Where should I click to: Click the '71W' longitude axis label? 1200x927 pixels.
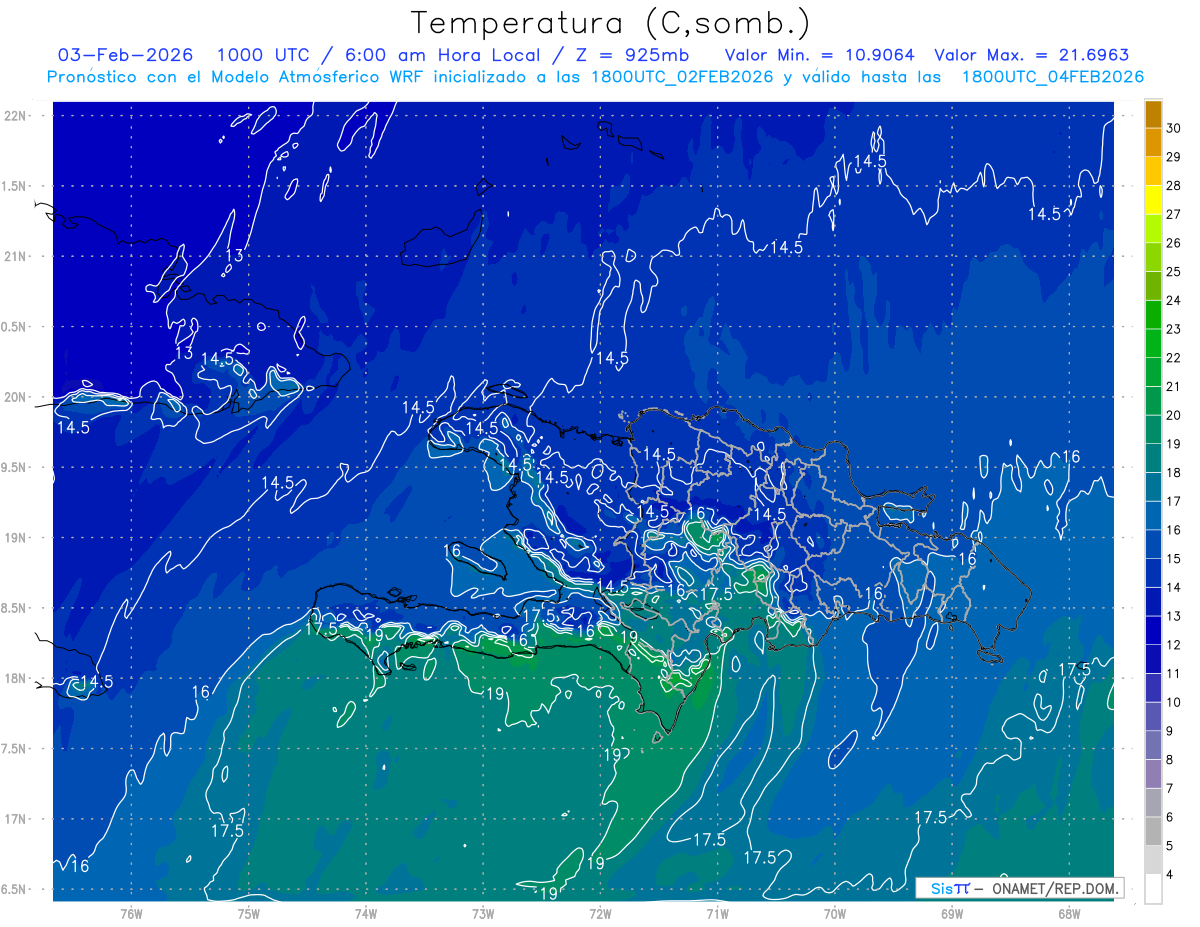click(x=717, y=913)
